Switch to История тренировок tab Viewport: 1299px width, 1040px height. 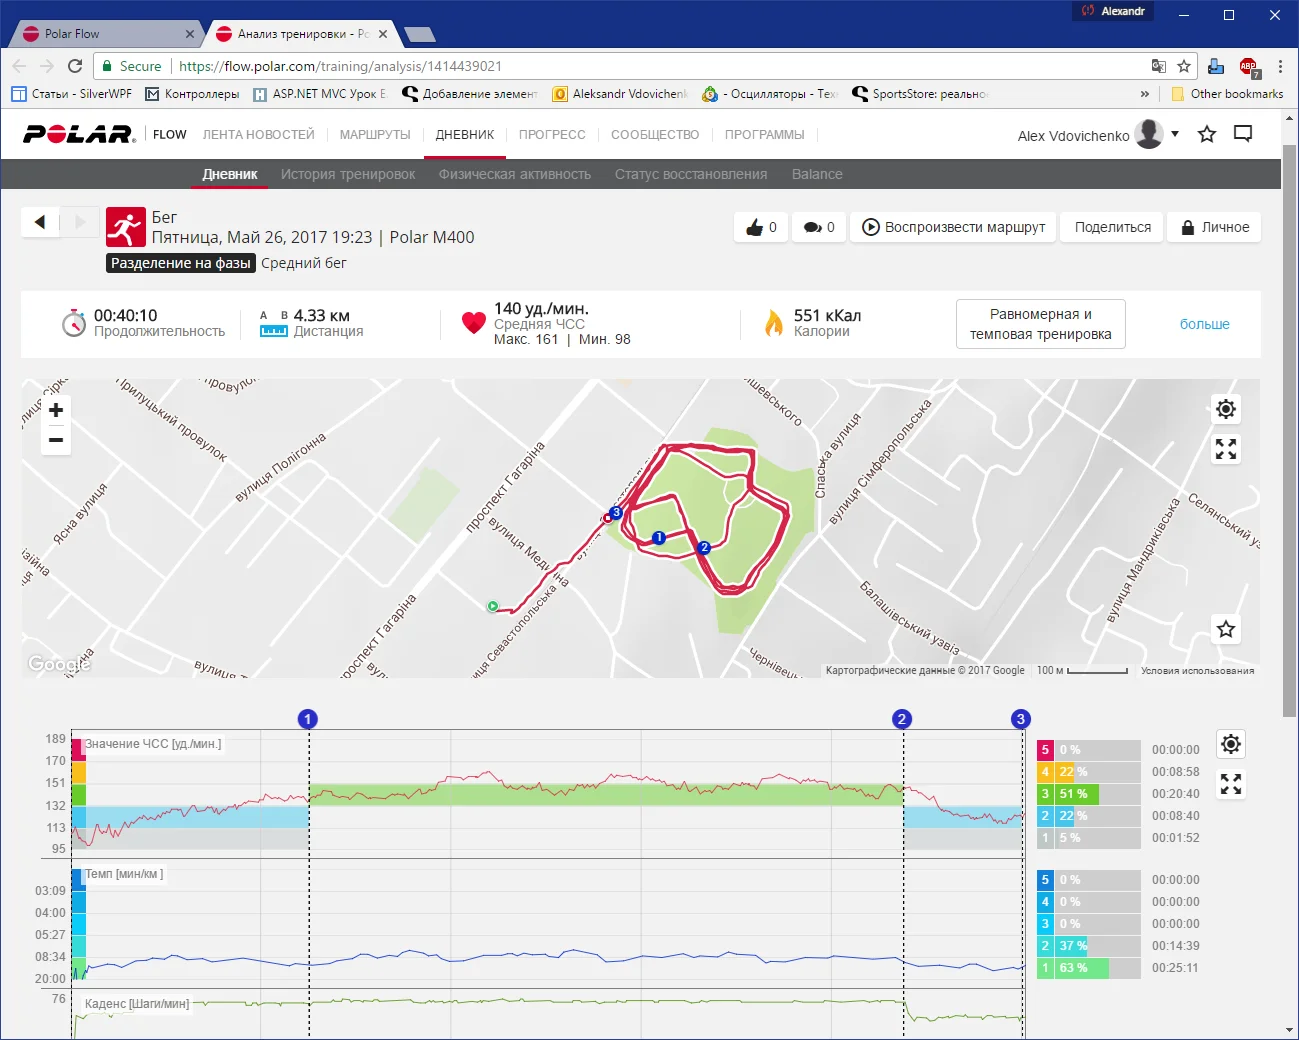point(348,174)
